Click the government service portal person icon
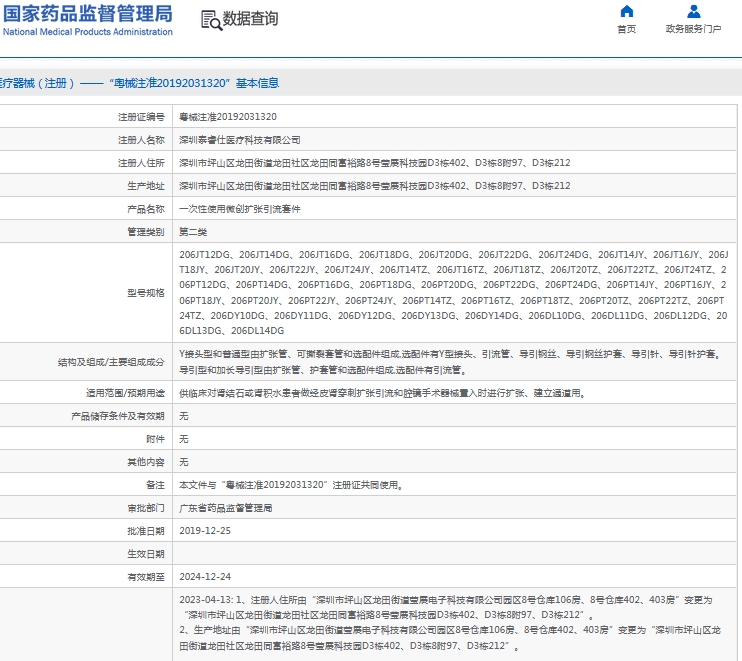 pos(693,11)
